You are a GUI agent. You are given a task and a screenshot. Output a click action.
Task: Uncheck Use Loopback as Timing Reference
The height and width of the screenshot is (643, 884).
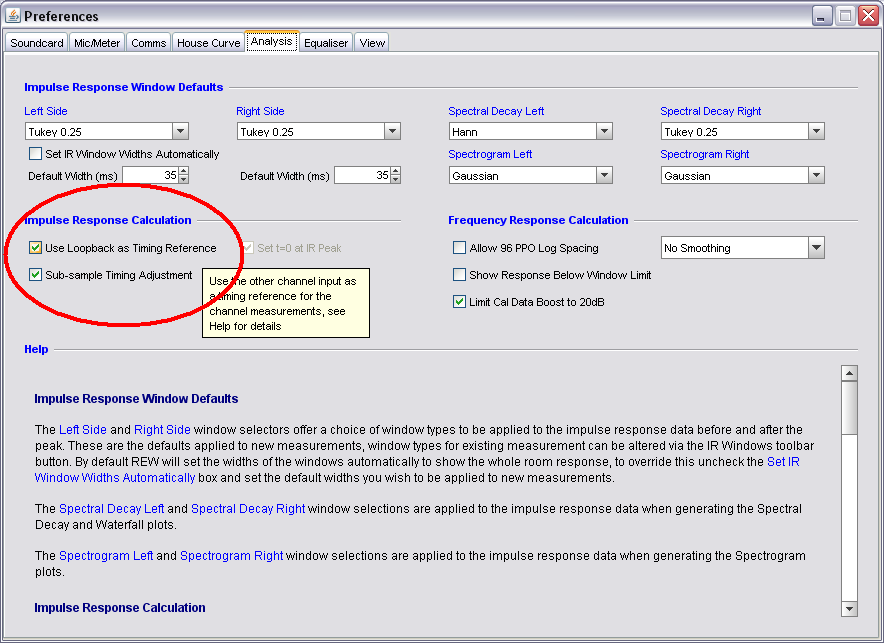pos(36,248)
